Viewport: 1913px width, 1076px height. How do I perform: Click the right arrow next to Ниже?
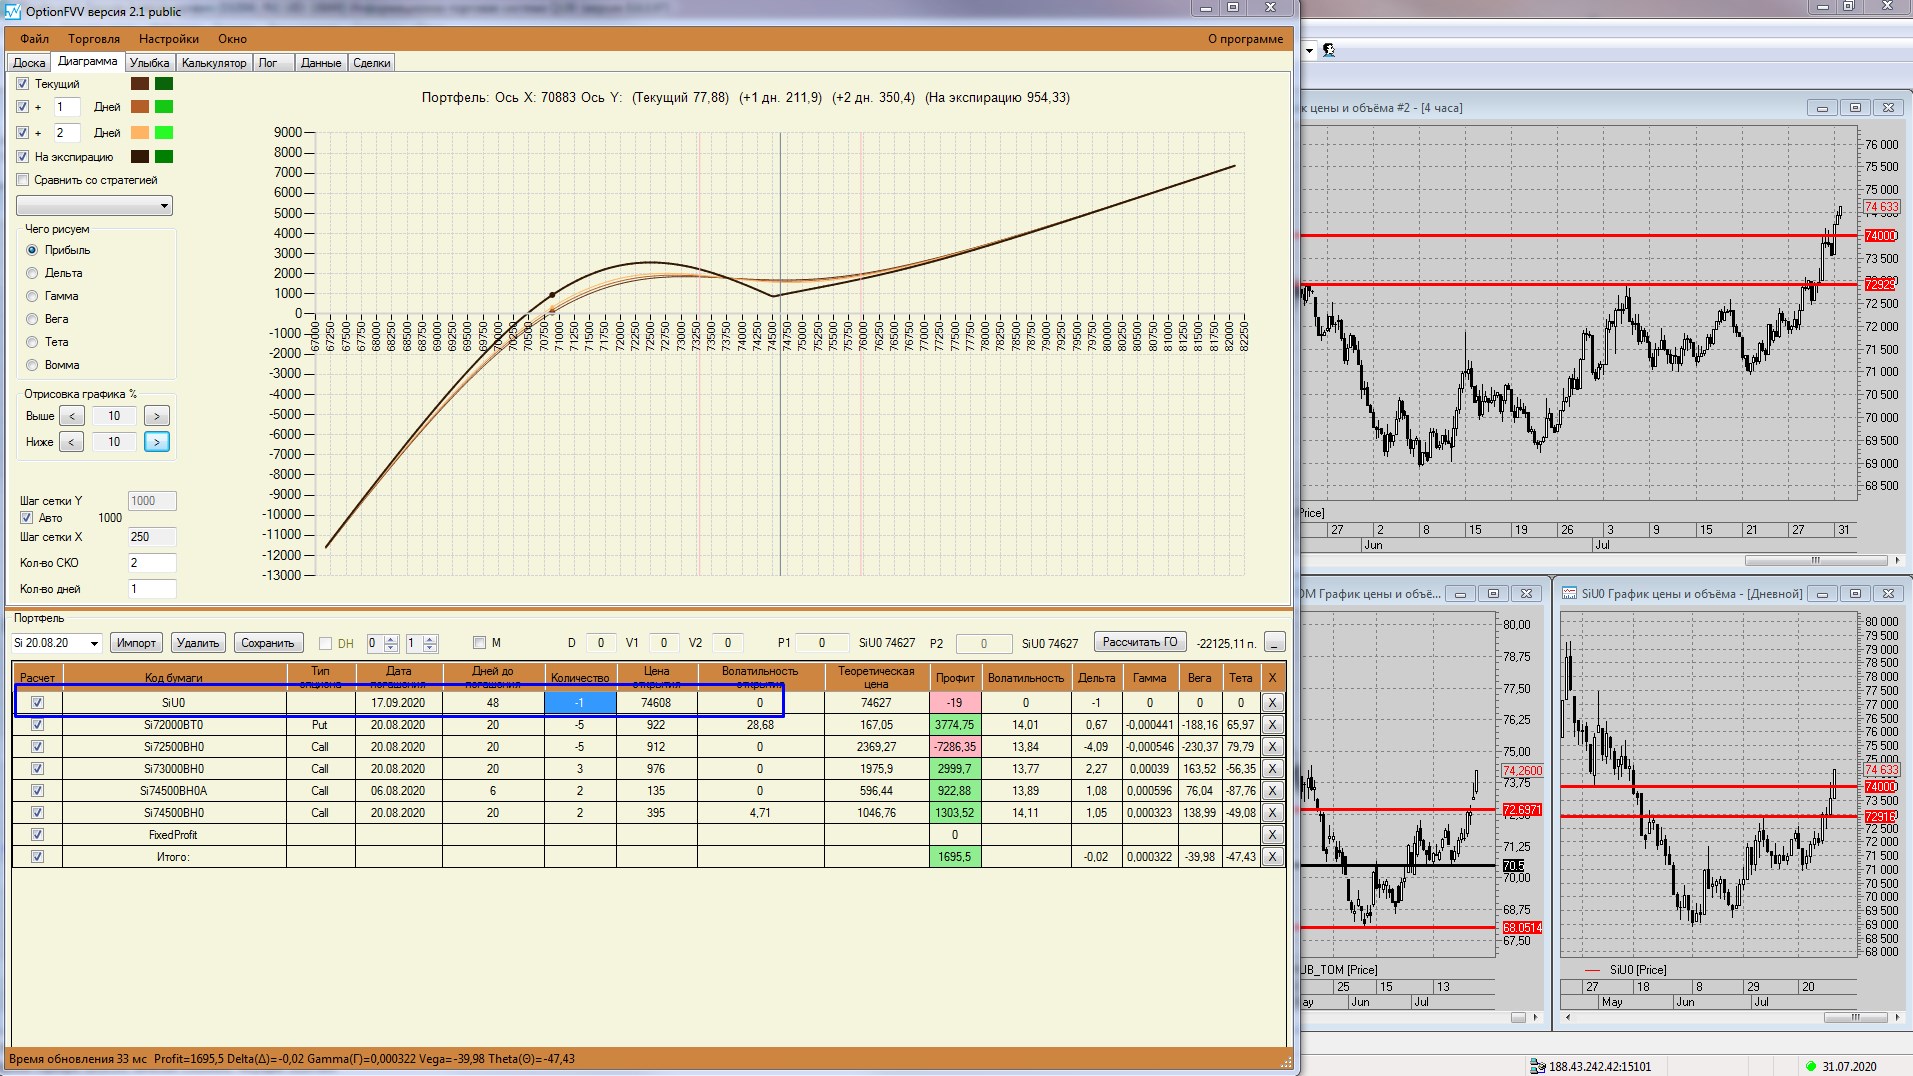(156, 442)
